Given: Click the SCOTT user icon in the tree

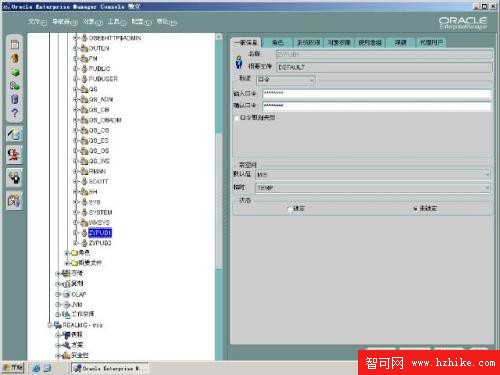Looking at the screenshot, I should (85, 181).
